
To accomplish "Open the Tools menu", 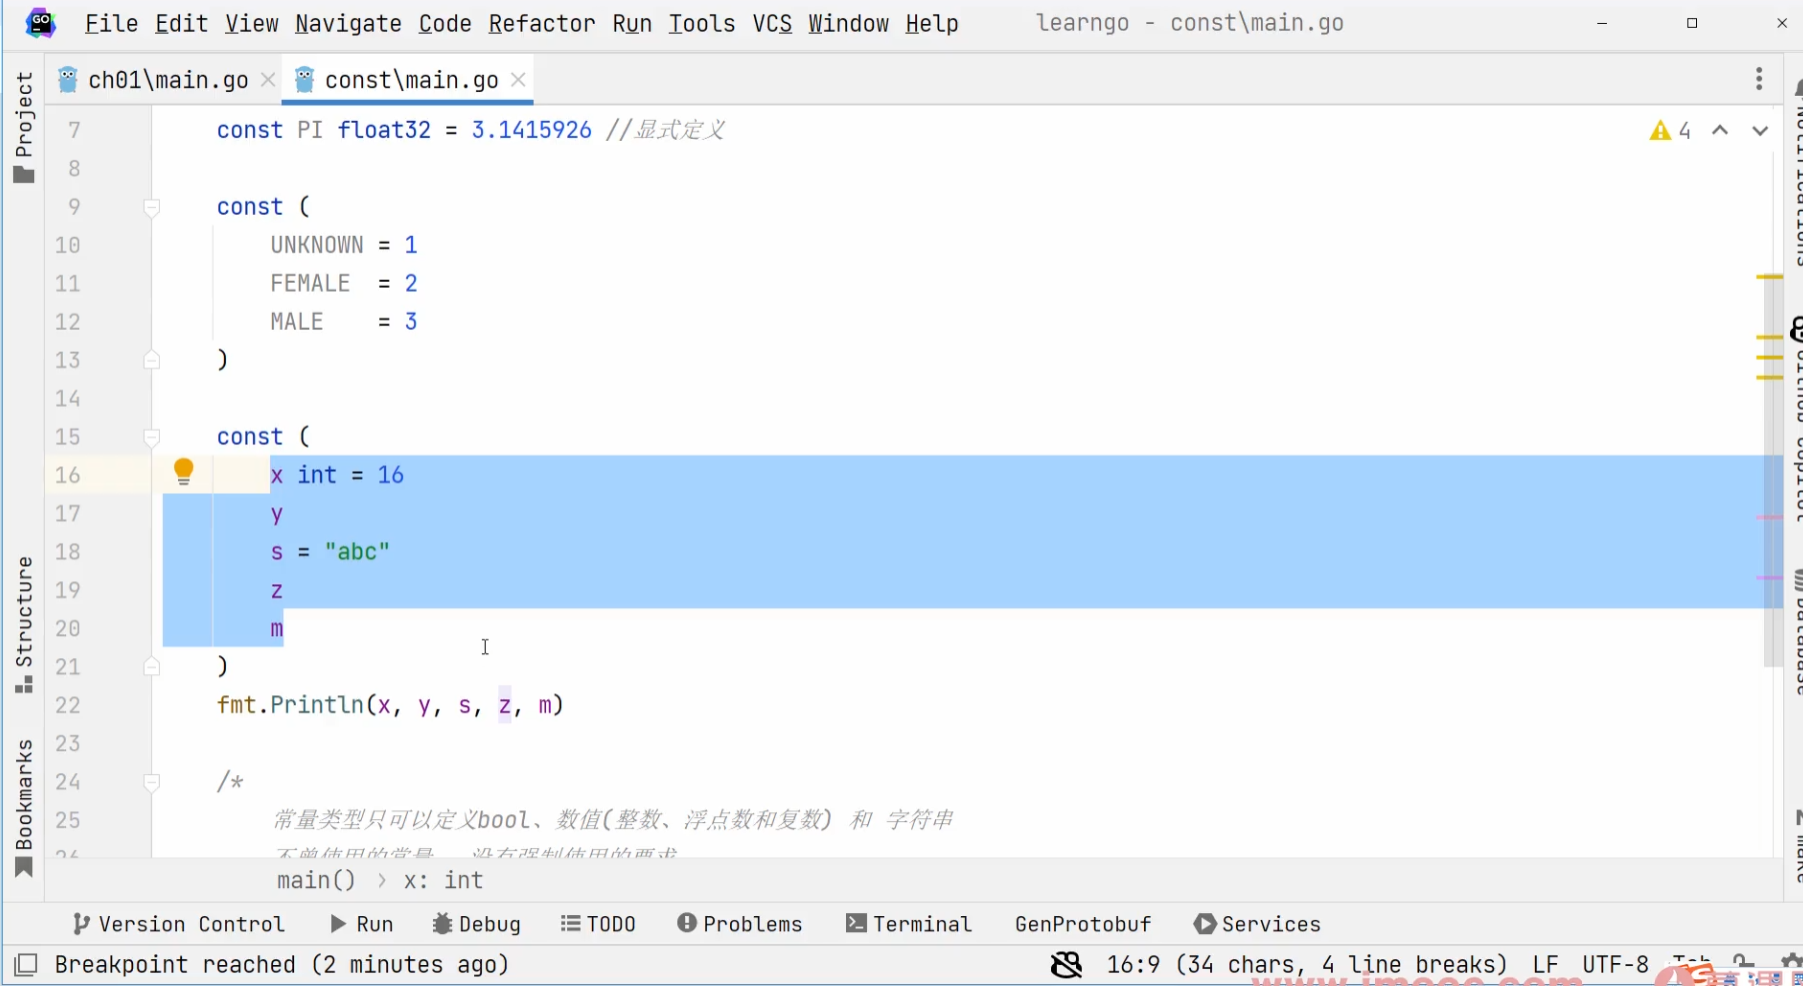I will [702, 23].
